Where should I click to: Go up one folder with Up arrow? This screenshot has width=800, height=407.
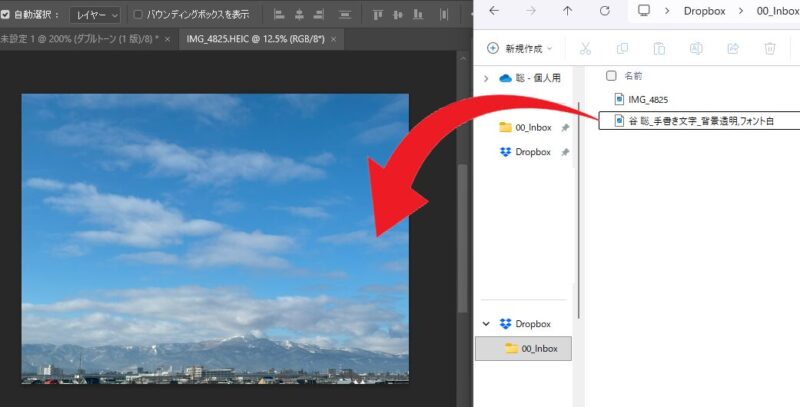tap(568, 11)
